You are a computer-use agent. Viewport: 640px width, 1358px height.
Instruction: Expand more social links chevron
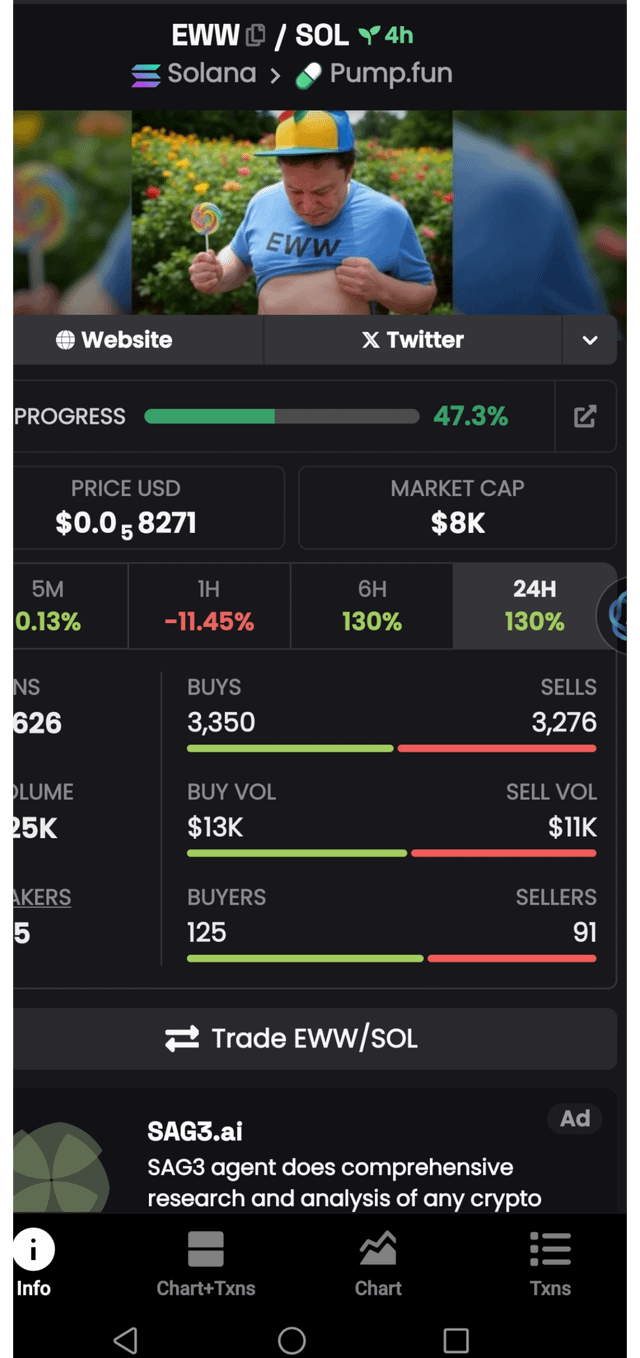coord(590,340)
